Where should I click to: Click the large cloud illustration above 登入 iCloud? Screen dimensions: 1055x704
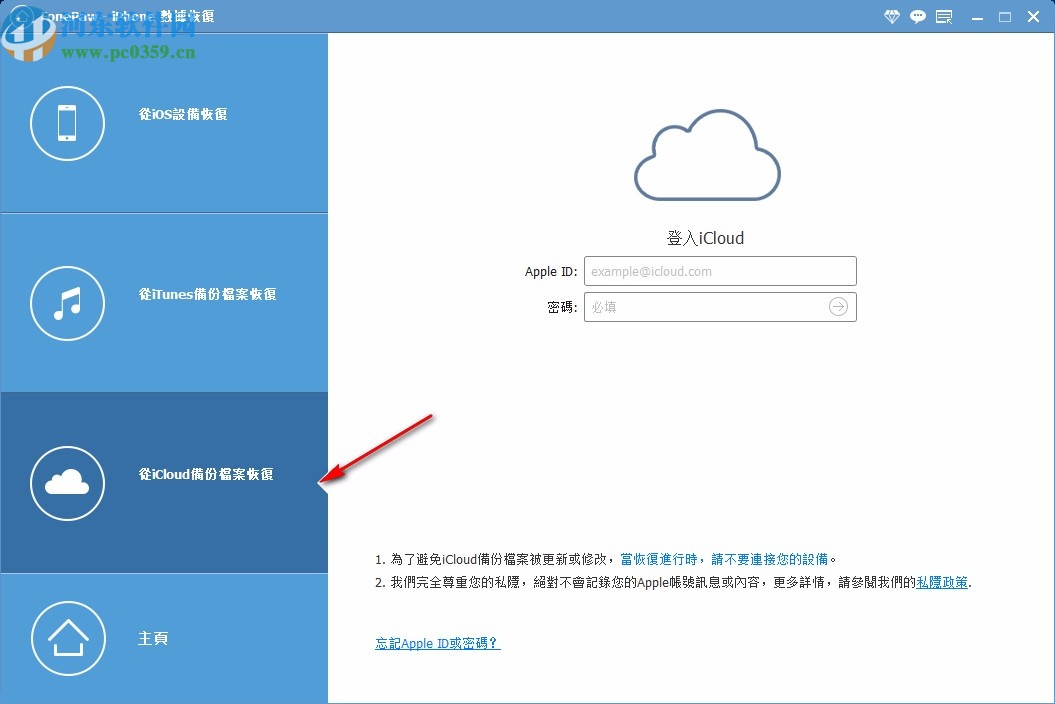707,157
